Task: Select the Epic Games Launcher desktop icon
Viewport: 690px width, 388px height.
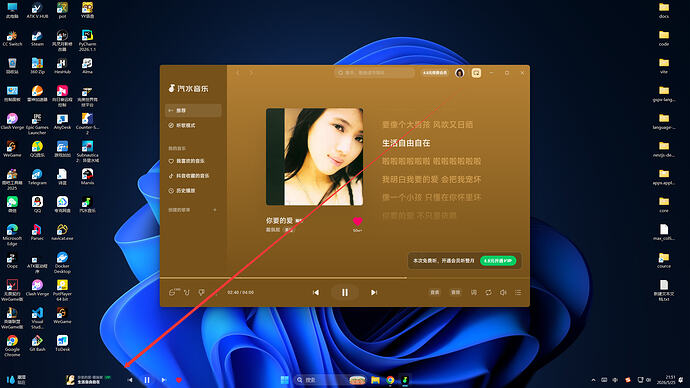Action: coord(37,124)
